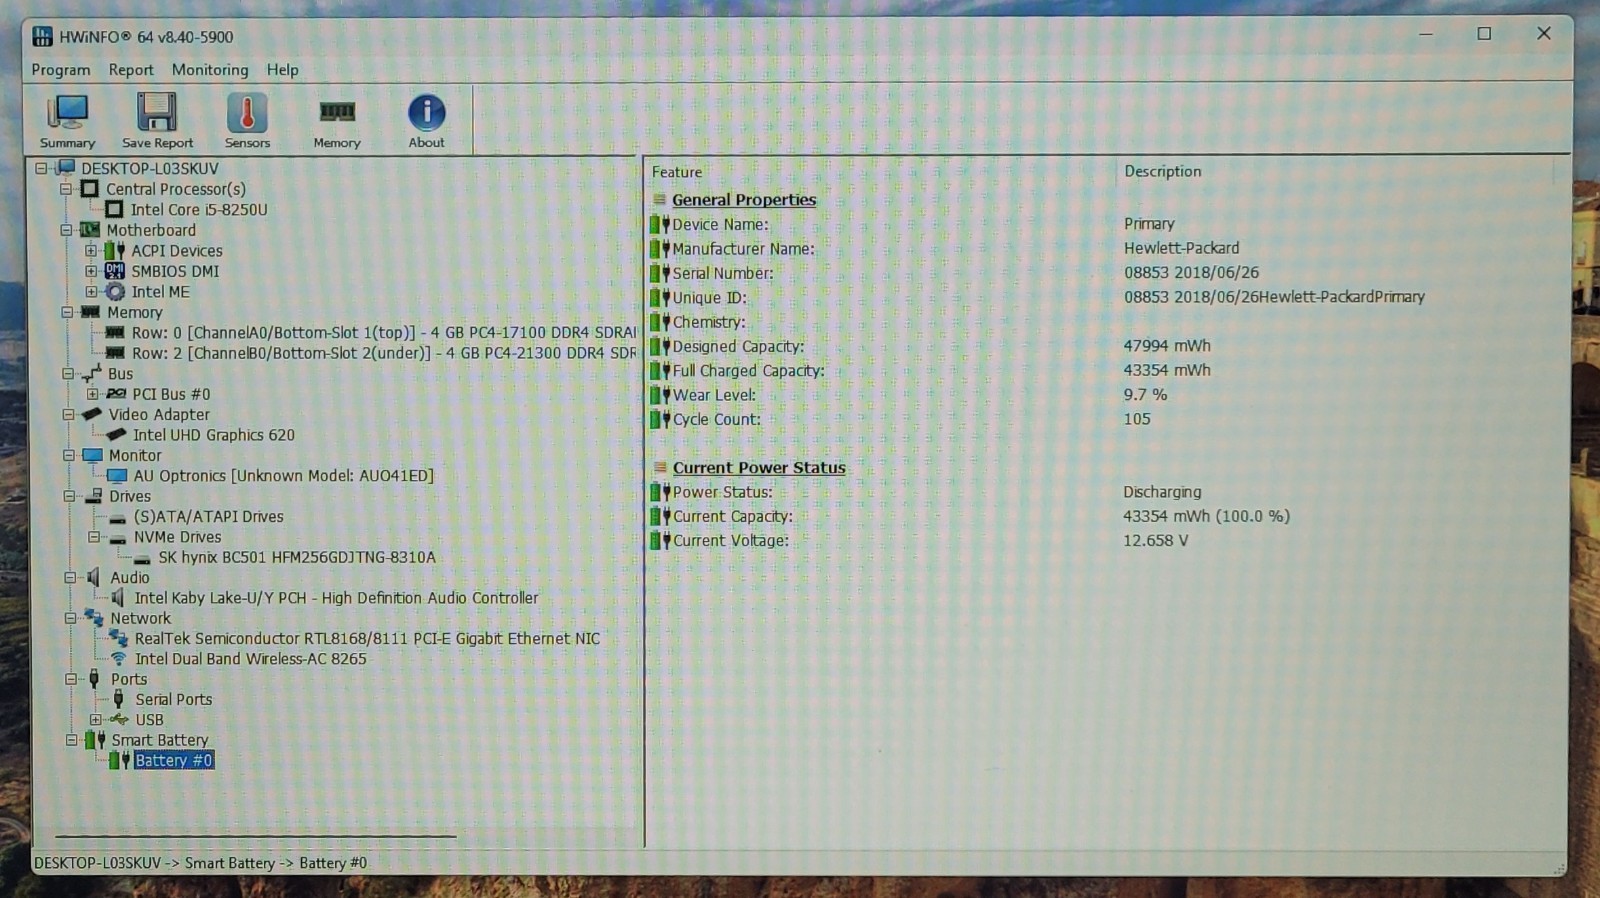Expand the USB node
This screenshot has width=1600, height=898.
click(x=95, y=719)
